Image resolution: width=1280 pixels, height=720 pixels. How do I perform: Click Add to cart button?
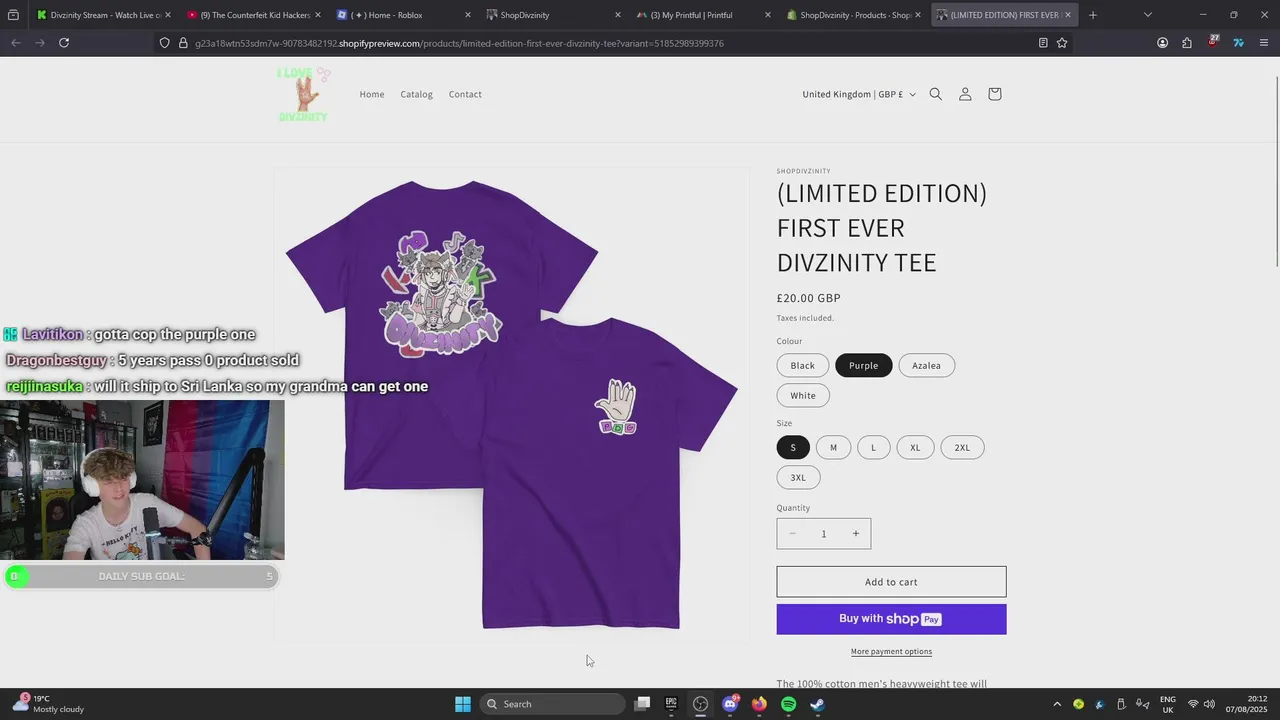(x=891, y=582)
